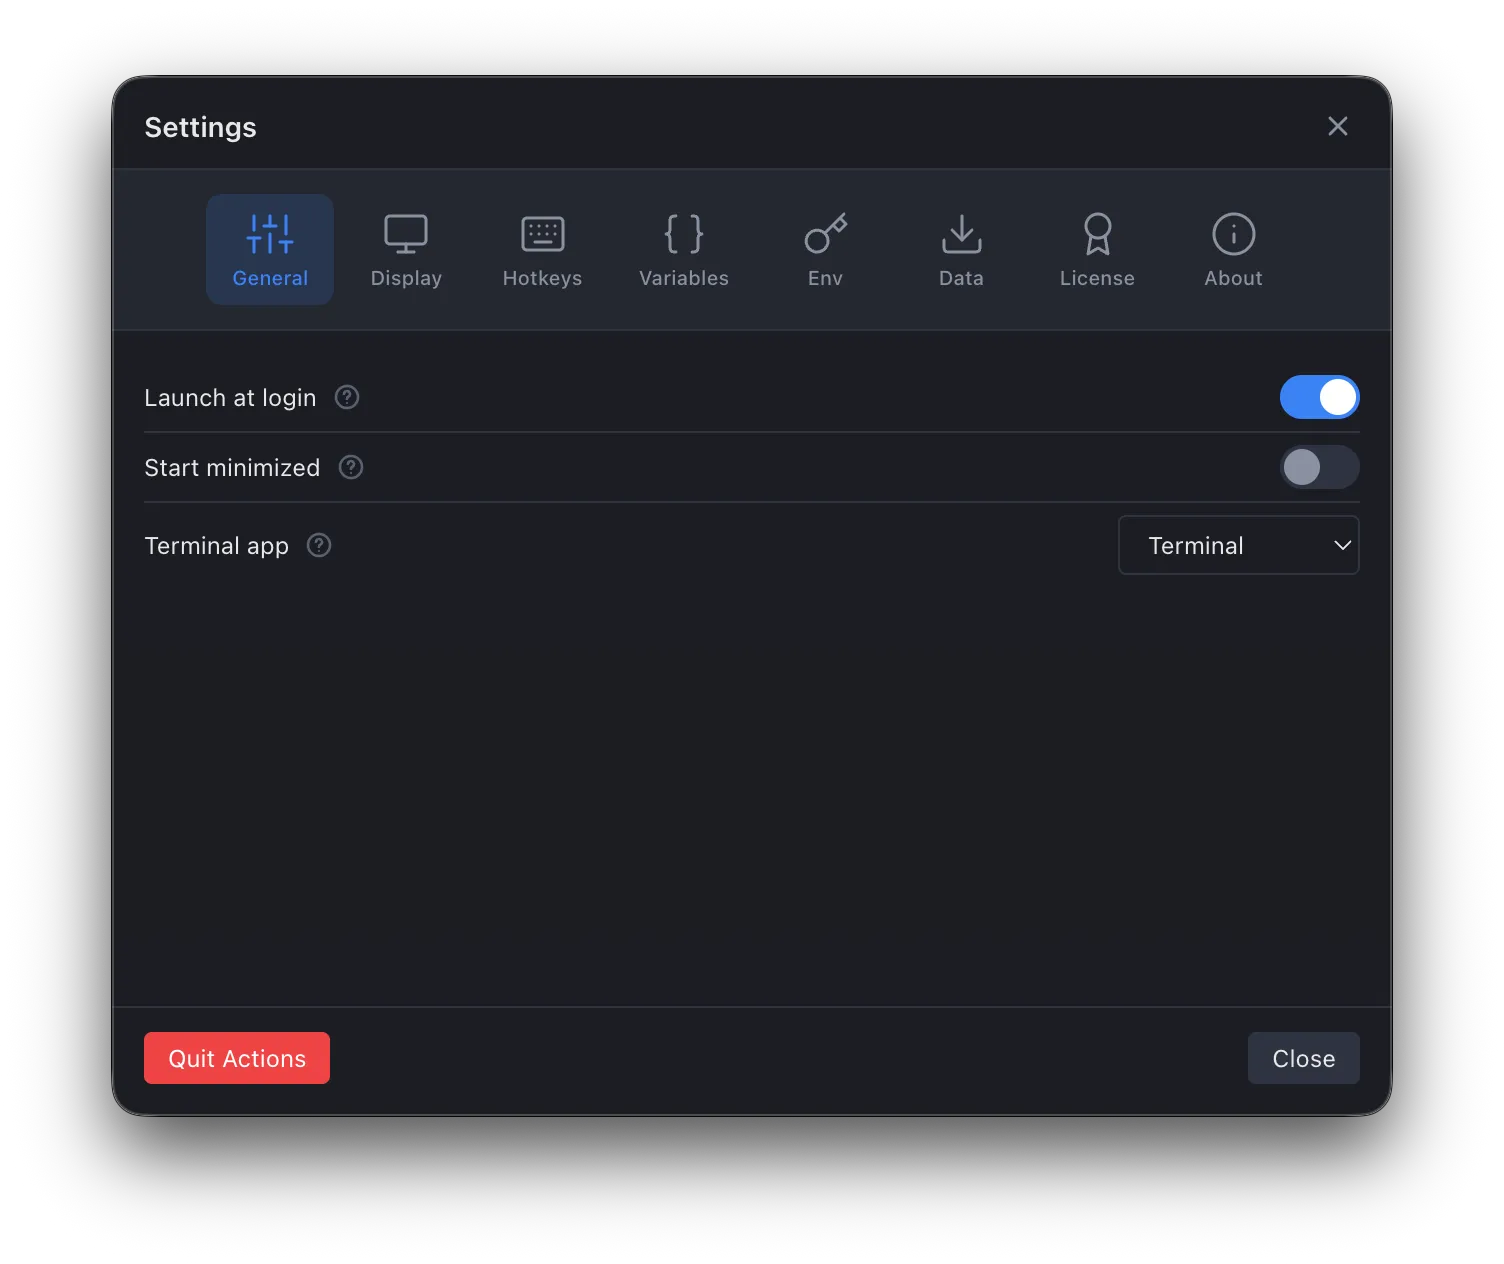The image size is (1504, 1264).
Task: Open the General settings tab icon
Action: tap(269, 235)
